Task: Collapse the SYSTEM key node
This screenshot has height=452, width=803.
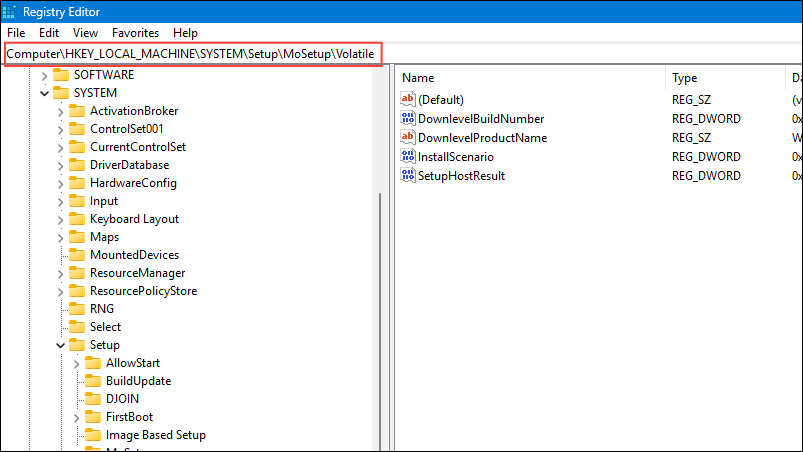Action: click(x=44, y=93)
